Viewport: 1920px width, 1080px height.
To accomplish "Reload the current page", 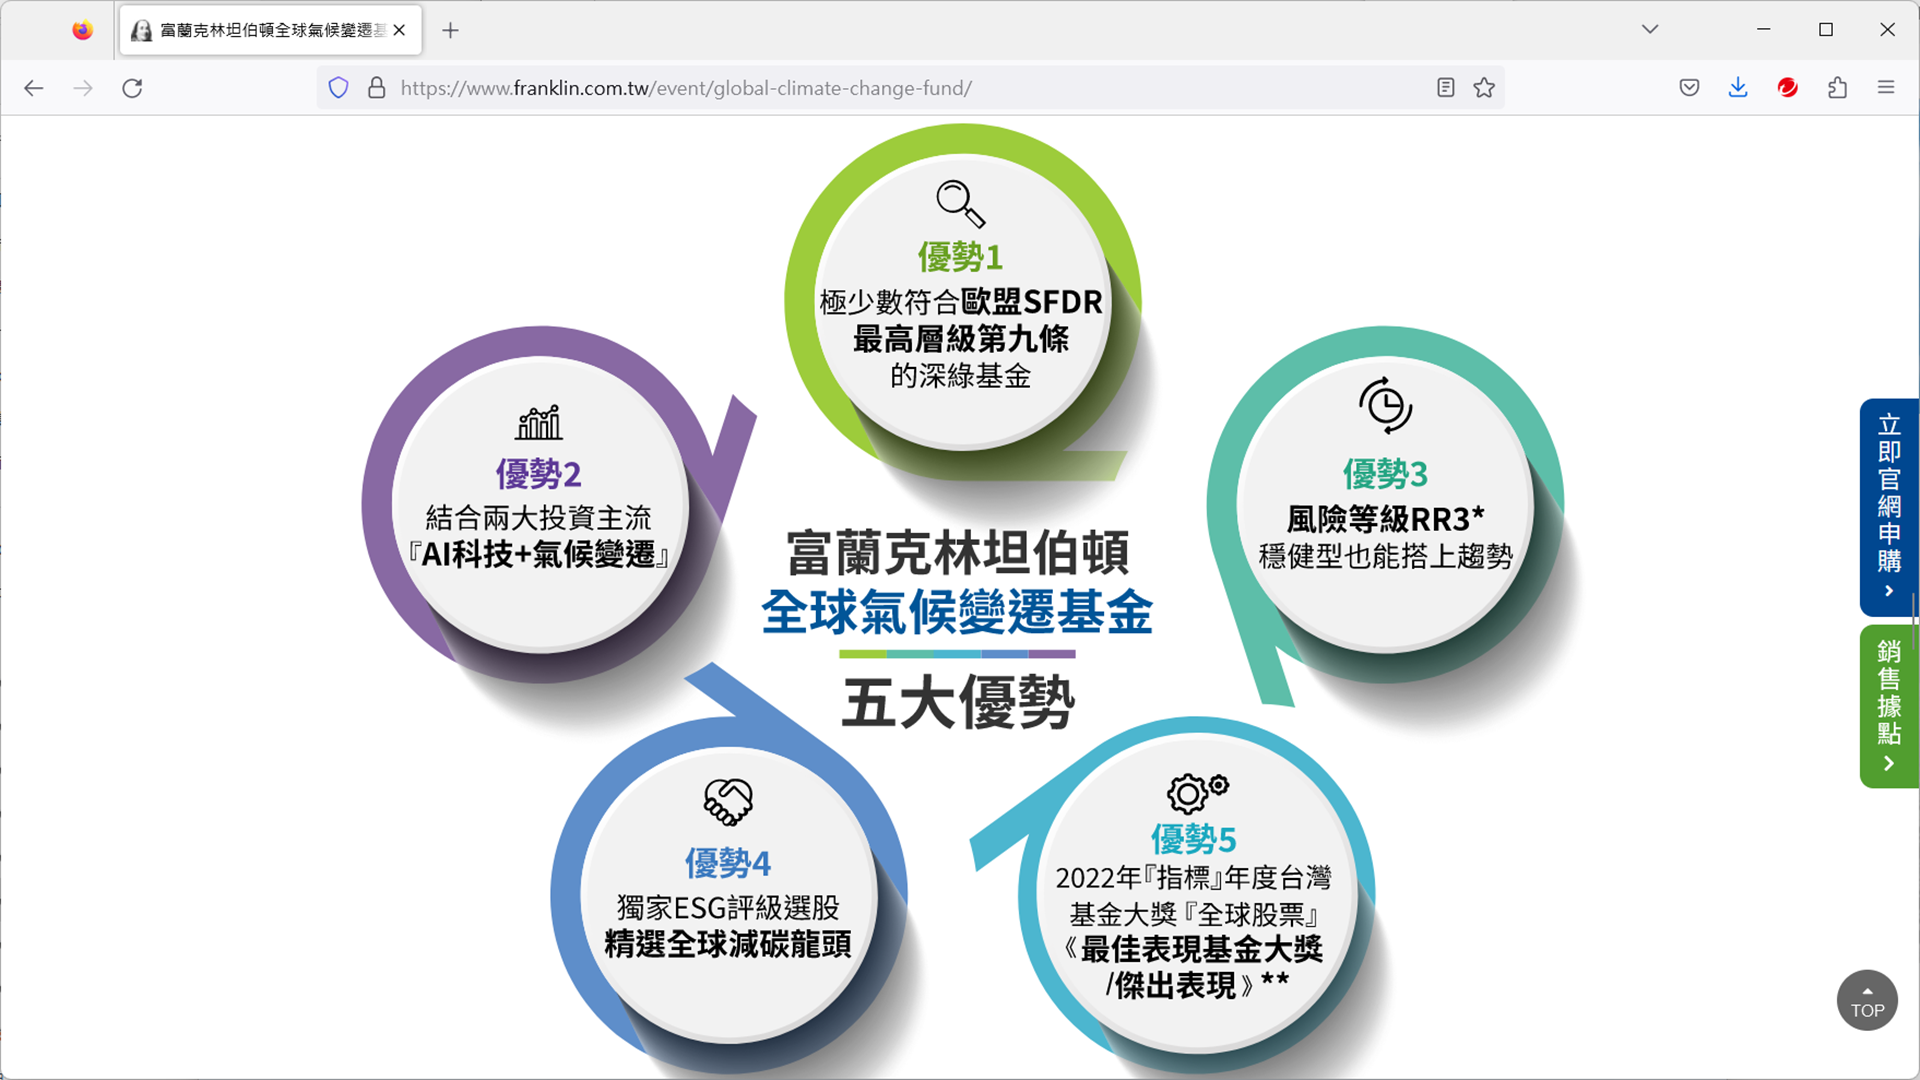I will (x=132, y=88).
